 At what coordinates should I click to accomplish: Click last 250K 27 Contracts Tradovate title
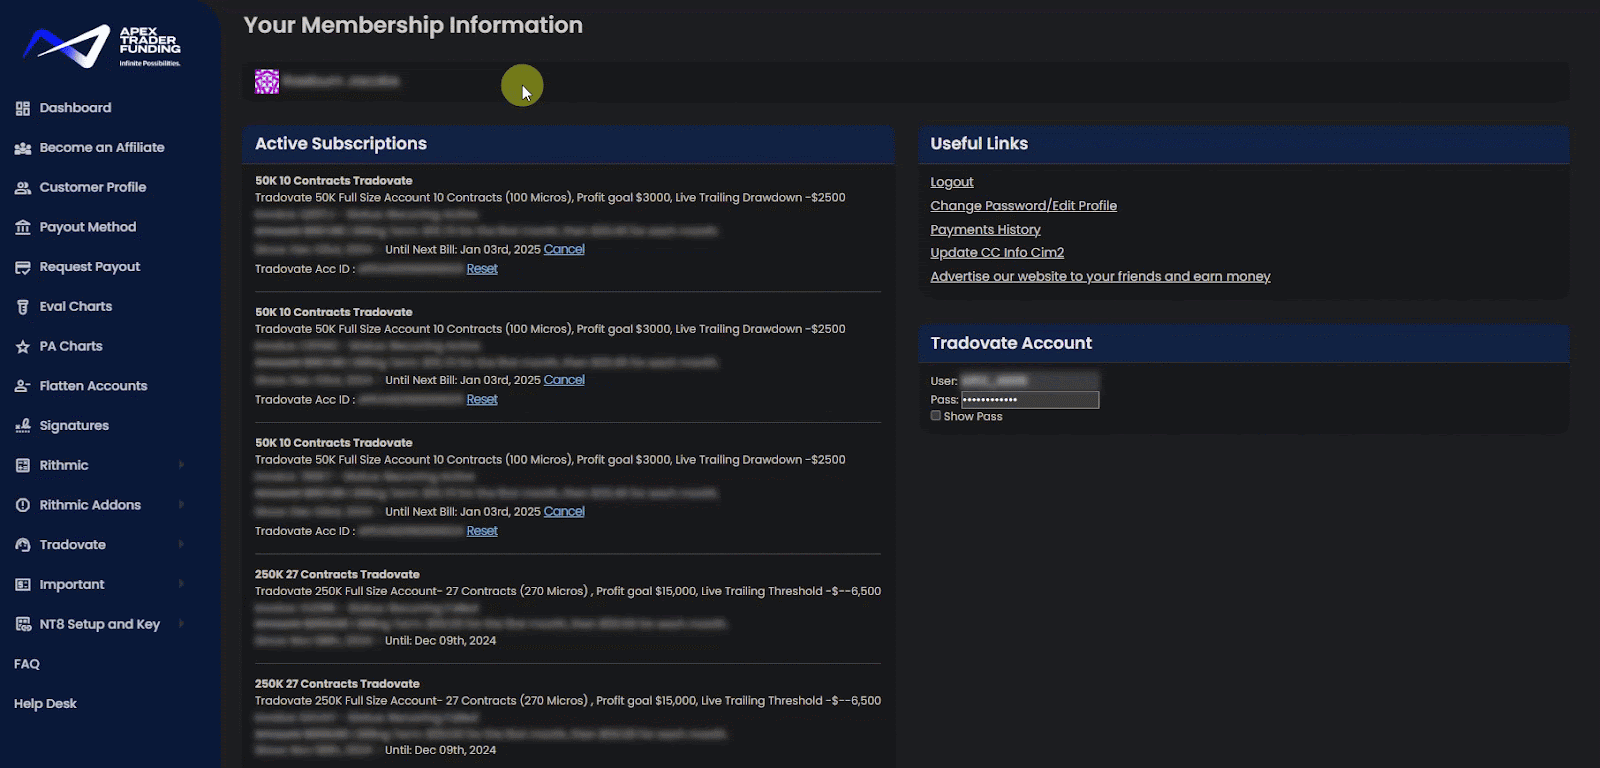[x=337, y=684]
